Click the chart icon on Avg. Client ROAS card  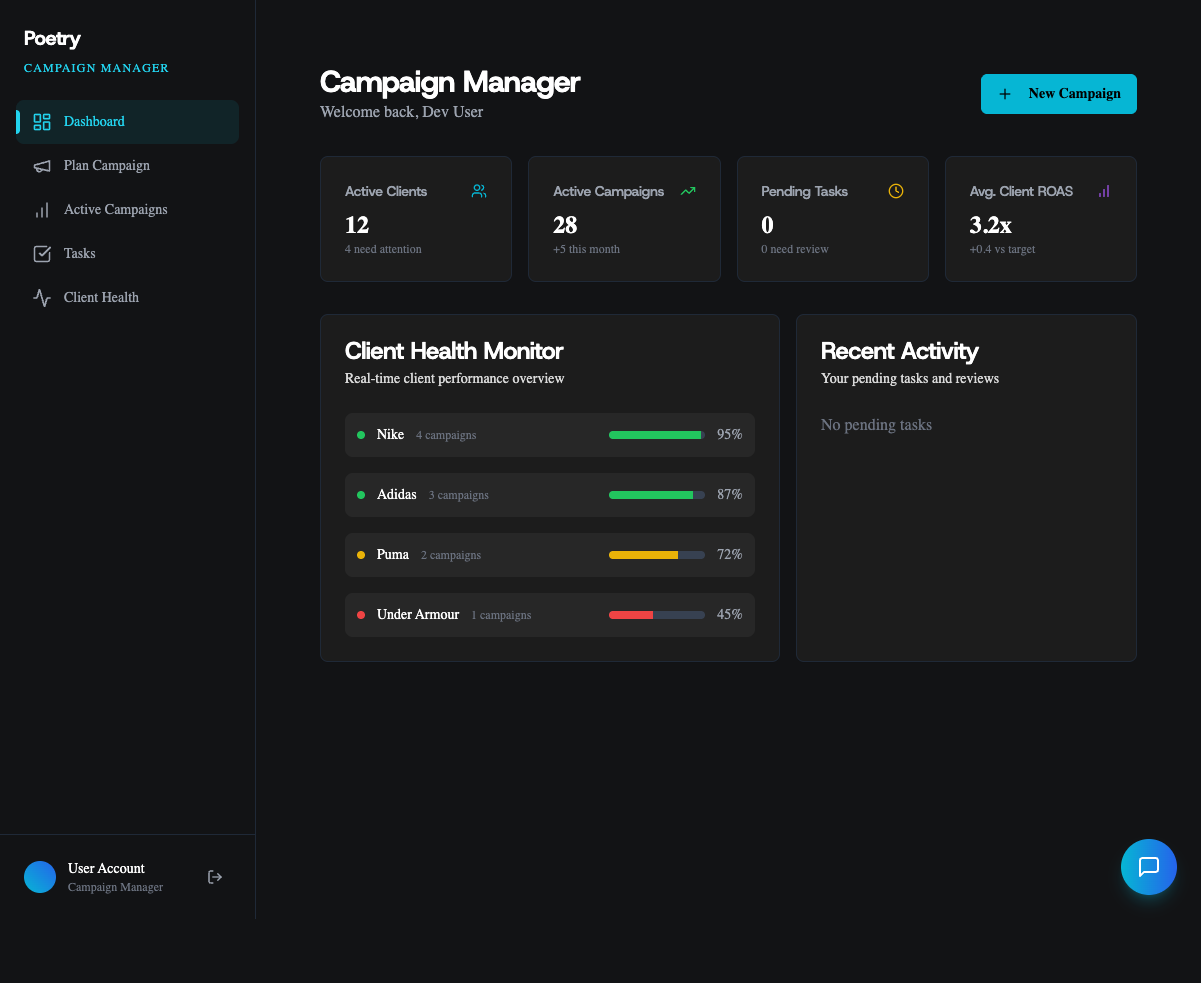1103,191
